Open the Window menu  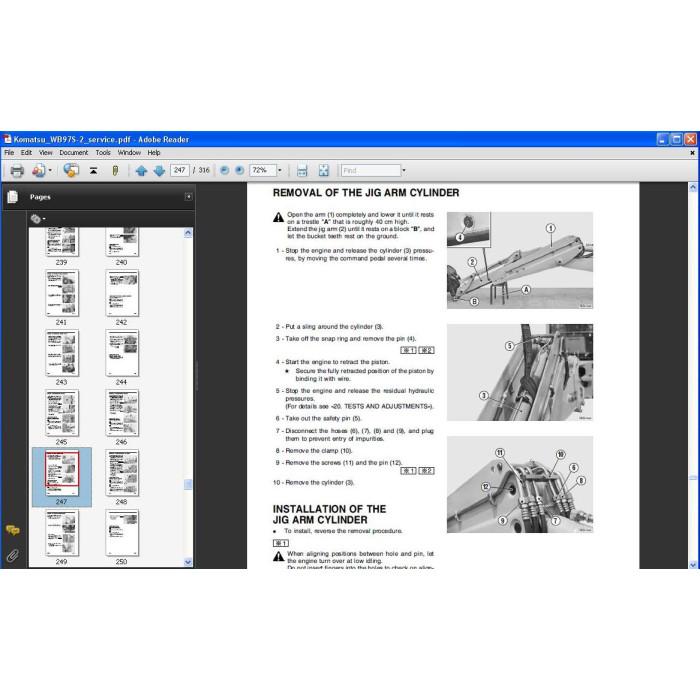[x=129, y=153]
